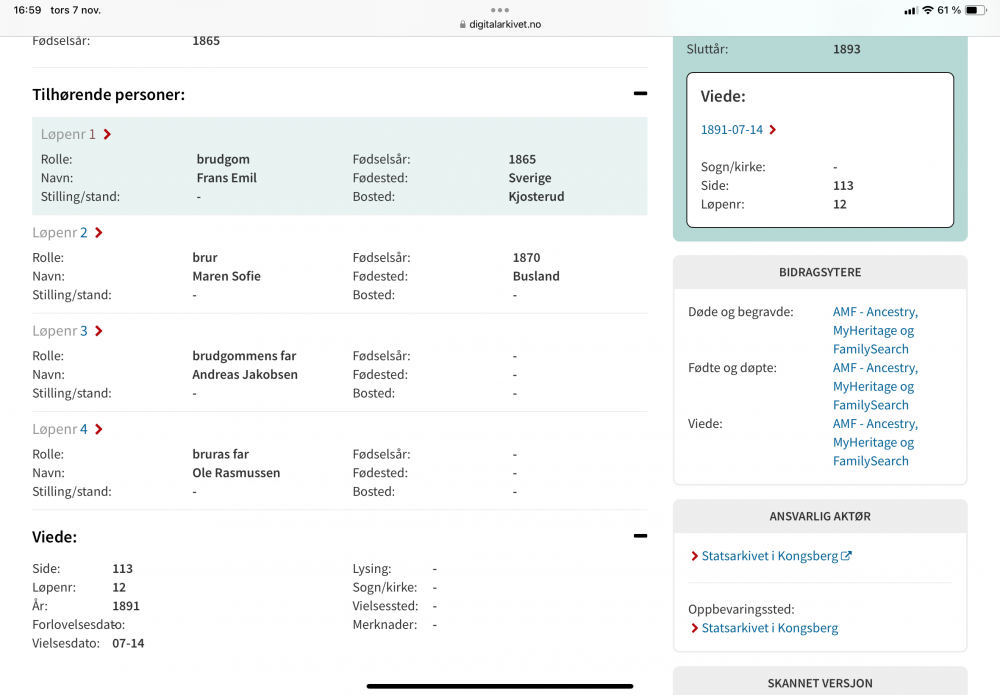
Task: Tap the battery icon in the status bar
Action: coord(976,10)
